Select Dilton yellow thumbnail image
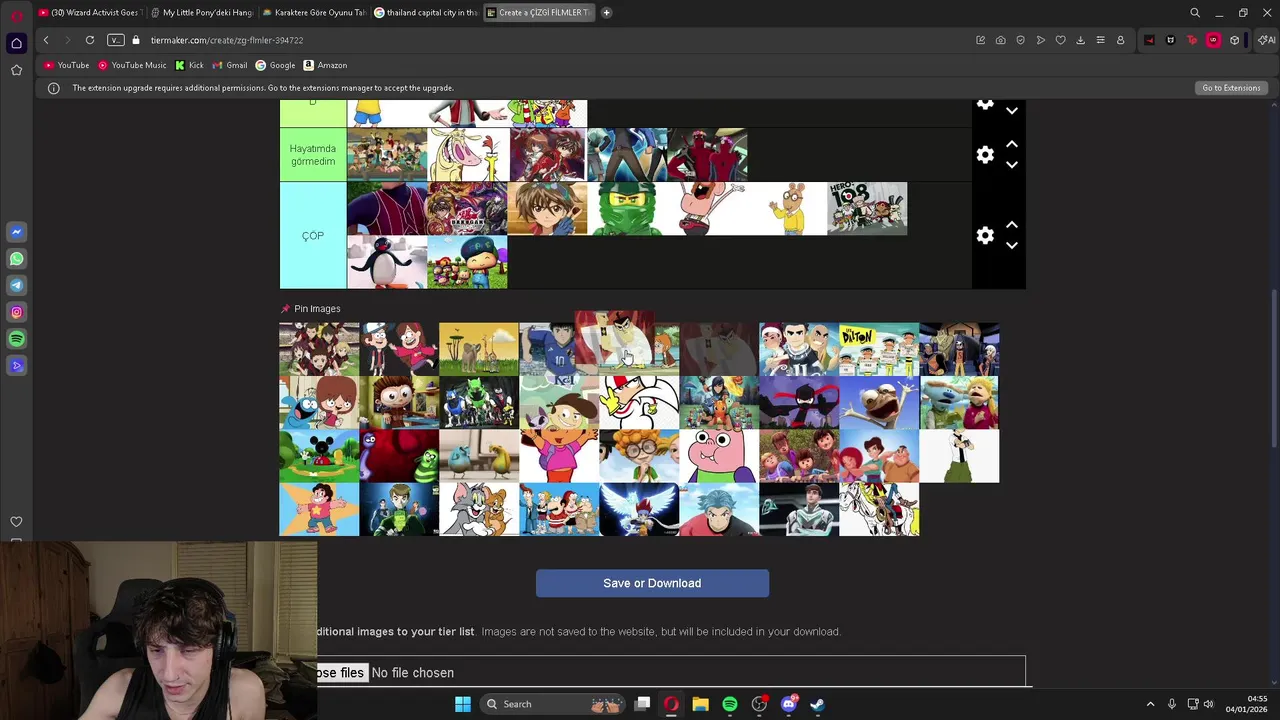Viewport: 1280px width, 720px height. coord(879,349)
